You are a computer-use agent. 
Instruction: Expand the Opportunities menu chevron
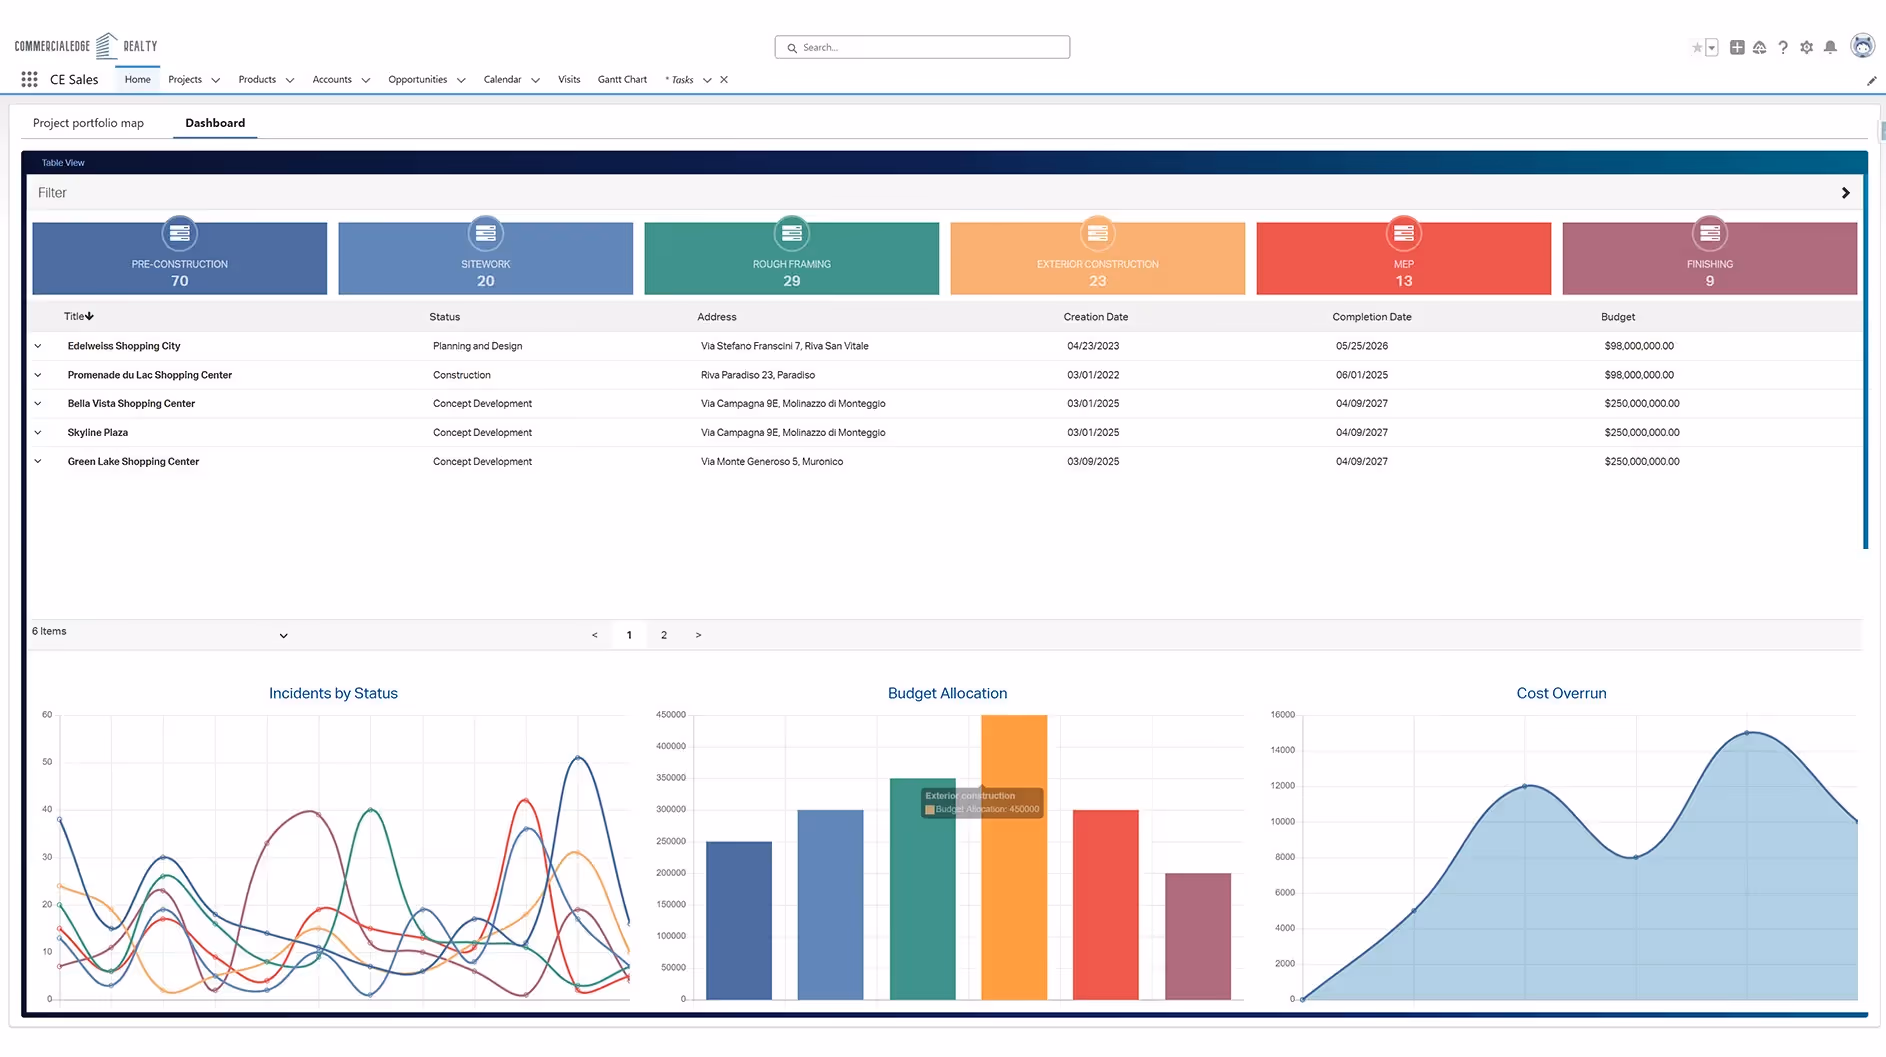(461, 80)
